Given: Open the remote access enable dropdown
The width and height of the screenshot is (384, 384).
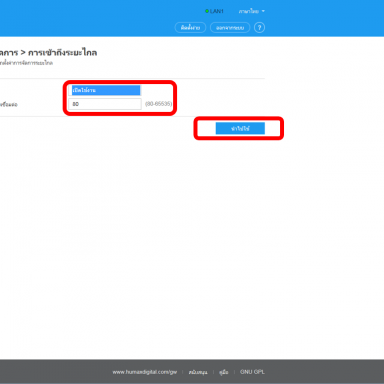Looking at the screenshot, I should pyautogui.click(x=106, y=90).
